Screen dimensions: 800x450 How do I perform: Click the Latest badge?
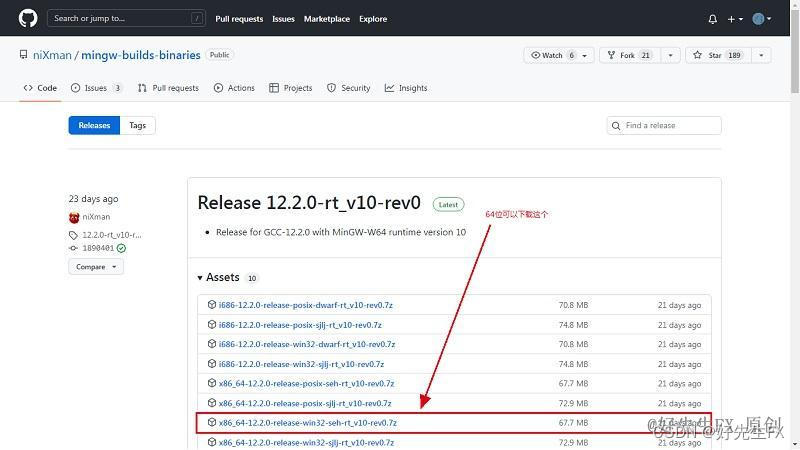point(448,205)
